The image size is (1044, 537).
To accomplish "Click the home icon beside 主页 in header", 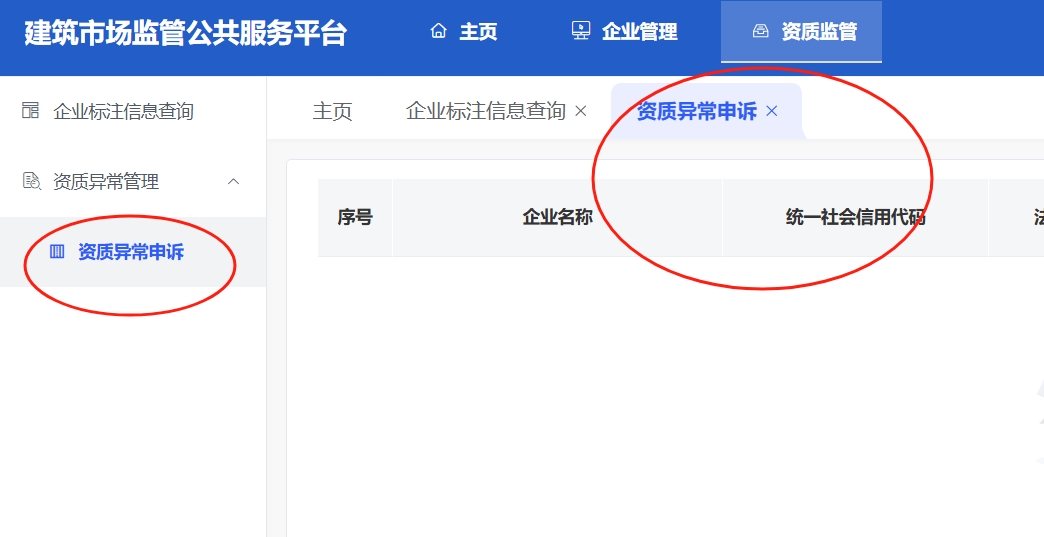I will coord(438,31).
